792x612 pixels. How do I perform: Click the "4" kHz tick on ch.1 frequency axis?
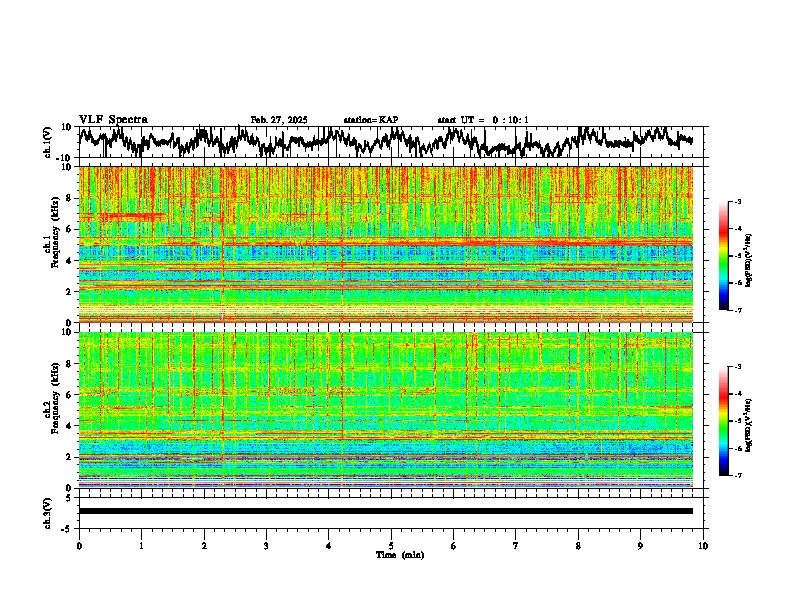tap(70, 261)
